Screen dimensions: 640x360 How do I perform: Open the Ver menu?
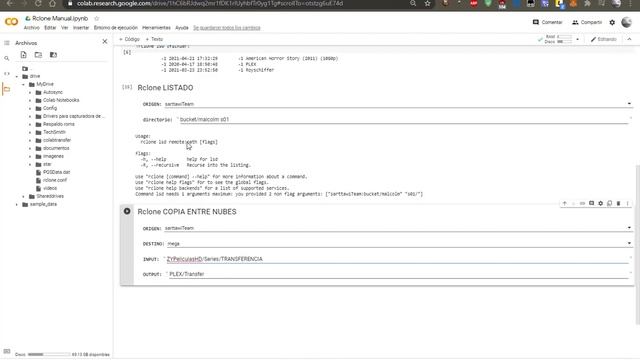(64, 28)
